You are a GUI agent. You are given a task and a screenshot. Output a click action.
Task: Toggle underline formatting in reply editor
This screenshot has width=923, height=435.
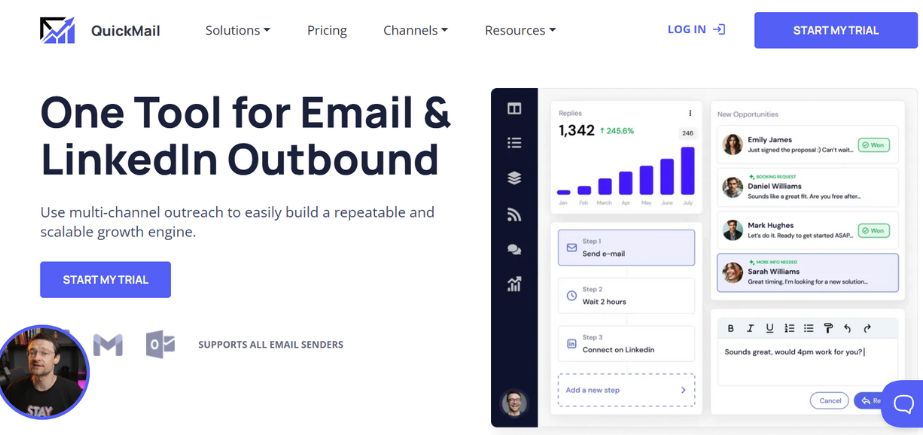[x=769, y=328]
